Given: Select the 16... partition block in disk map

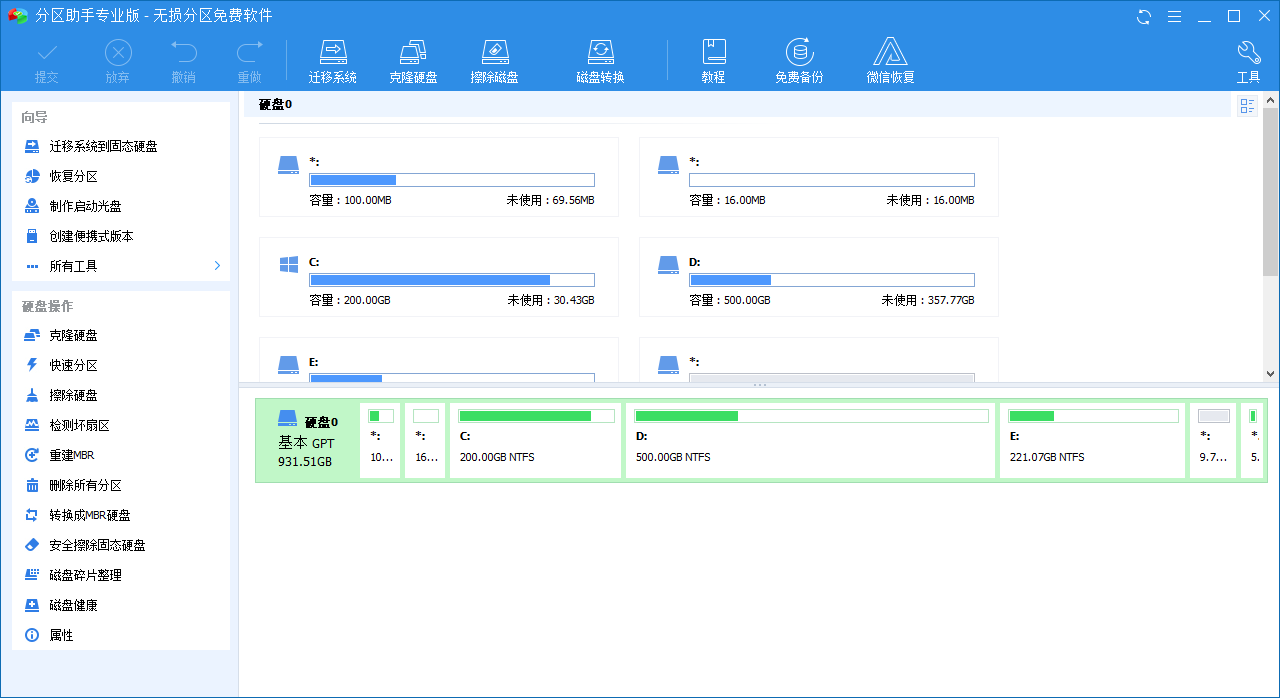Looking at the screenshot, I should click(426, 441).
